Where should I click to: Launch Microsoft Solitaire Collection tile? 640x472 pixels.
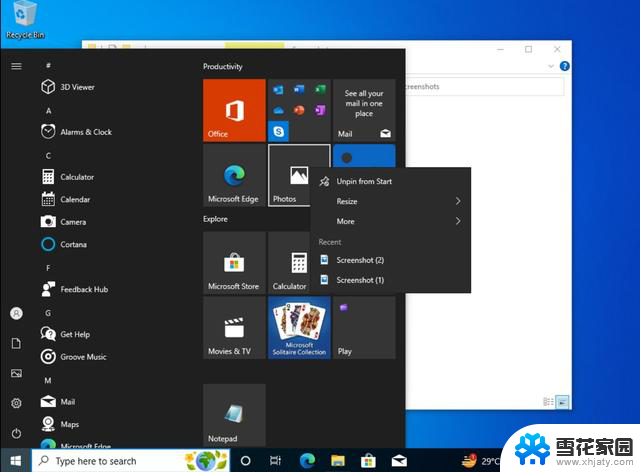click(299, 327)
